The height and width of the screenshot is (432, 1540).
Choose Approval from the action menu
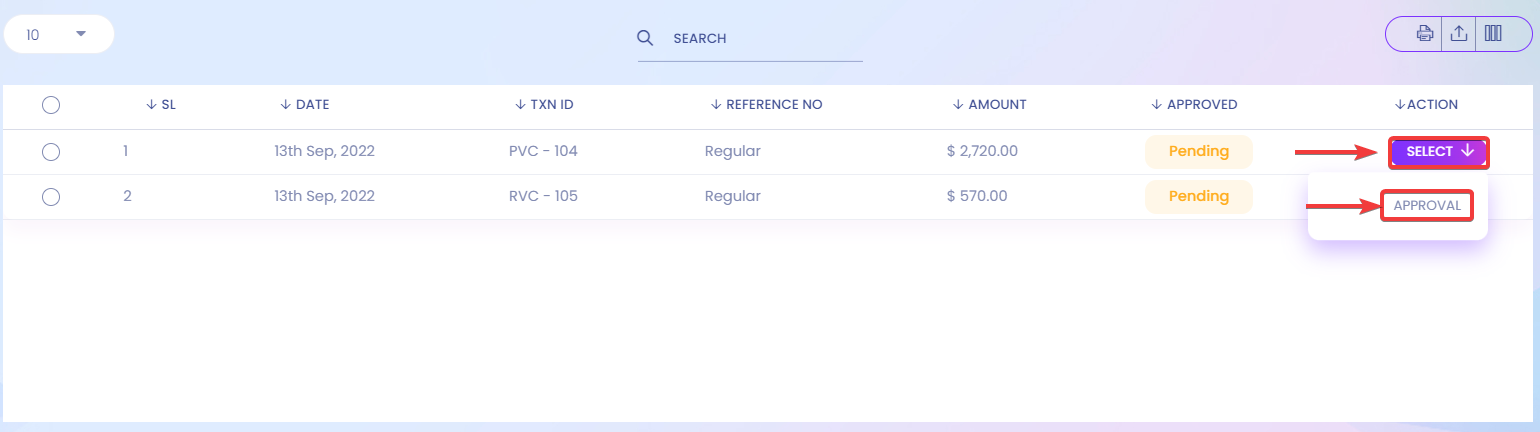point(1427,206)
